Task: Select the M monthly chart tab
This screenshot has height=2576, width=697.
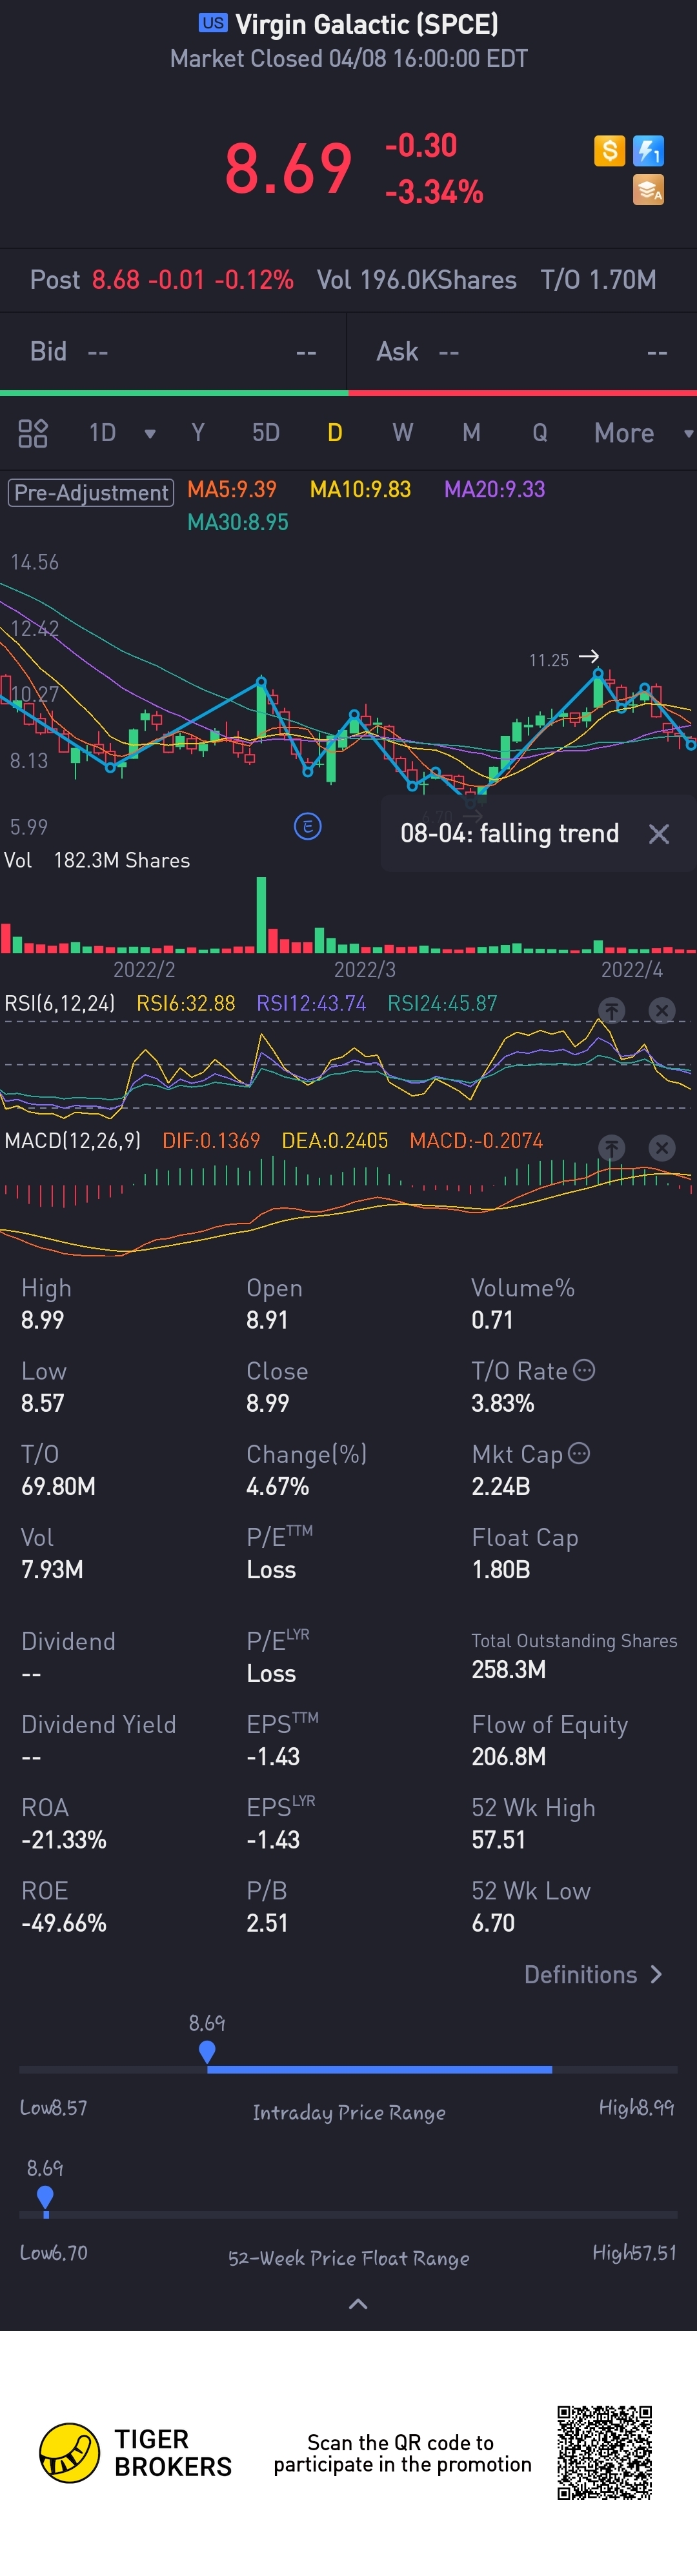Action: tap(471, 433)
